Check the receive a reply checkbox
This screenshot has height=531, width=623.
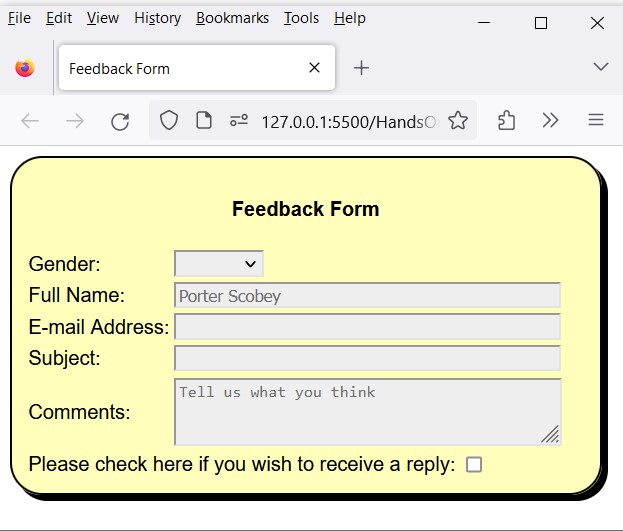pyautogui.click(x=474, y=464)
